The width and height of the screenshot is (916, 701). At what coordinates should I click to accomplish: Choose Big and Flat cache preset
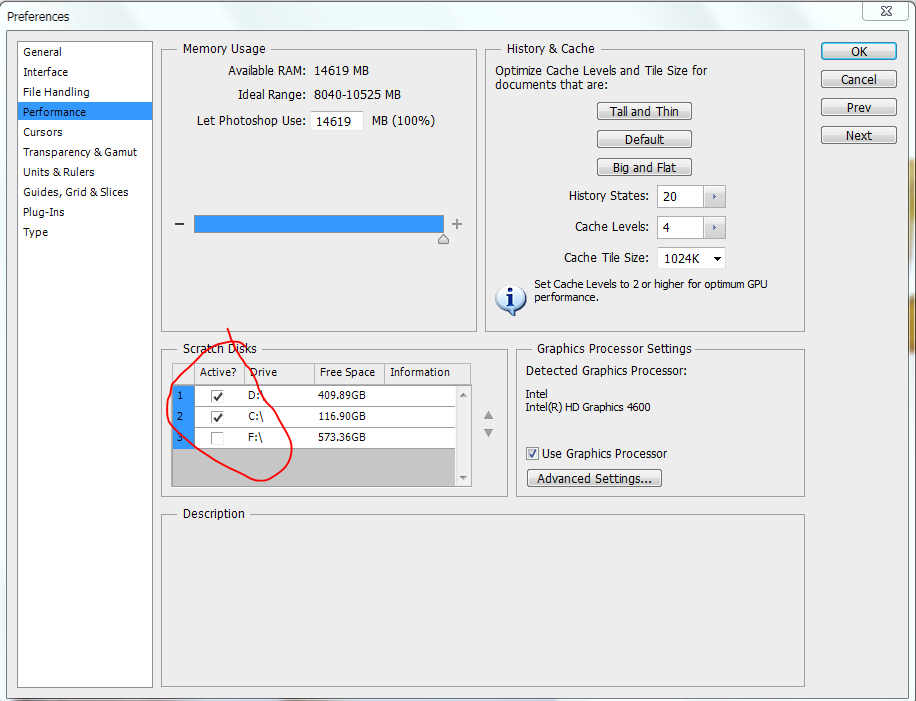[x=644, y=168]
